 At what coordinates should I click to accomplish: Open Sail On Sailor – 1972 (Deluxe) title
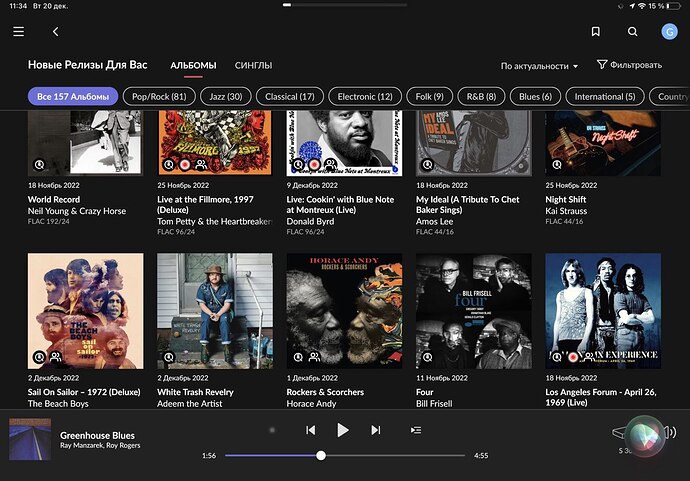84,392
